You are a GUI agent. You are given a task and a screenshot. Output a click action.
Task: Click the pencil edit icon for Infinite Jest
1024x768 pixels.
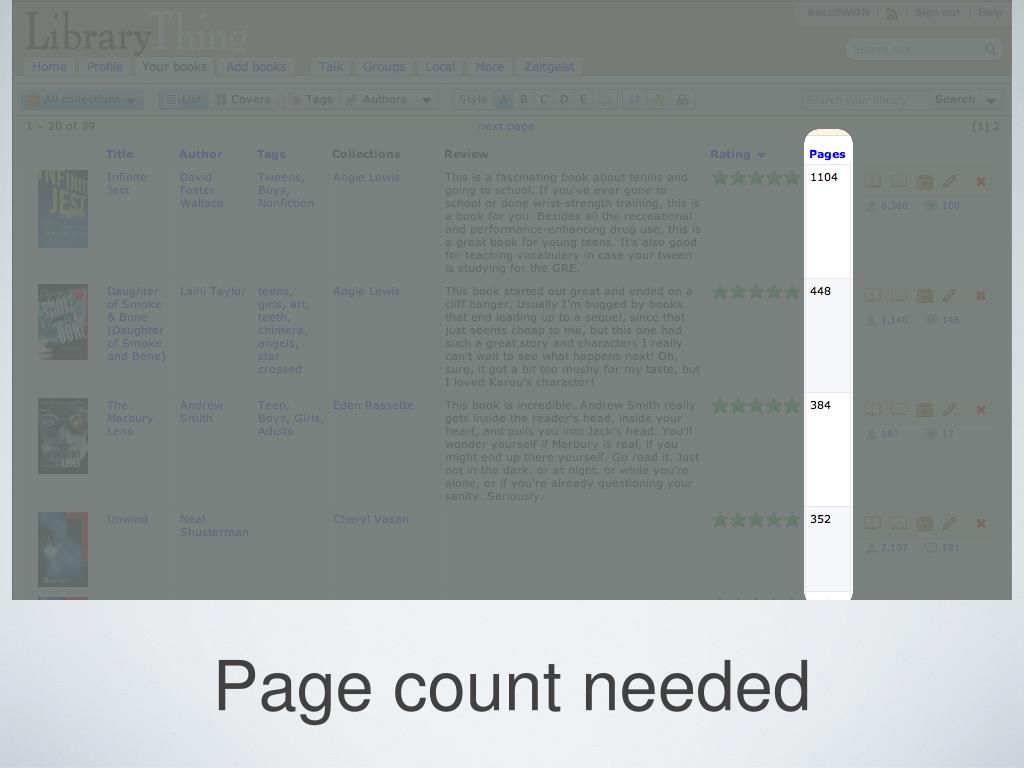point(949,182)
